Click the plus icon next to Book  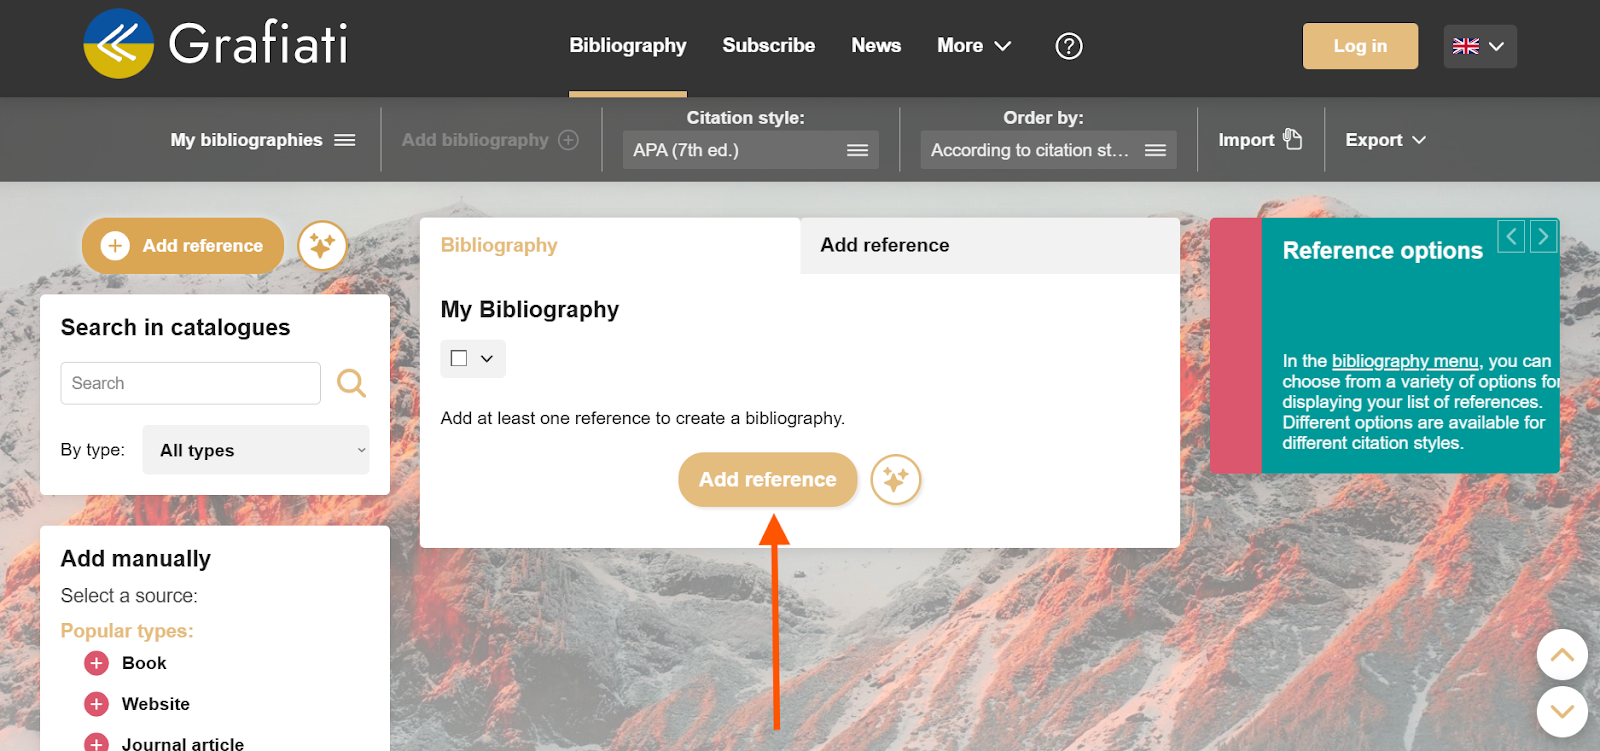click(95, 663)
